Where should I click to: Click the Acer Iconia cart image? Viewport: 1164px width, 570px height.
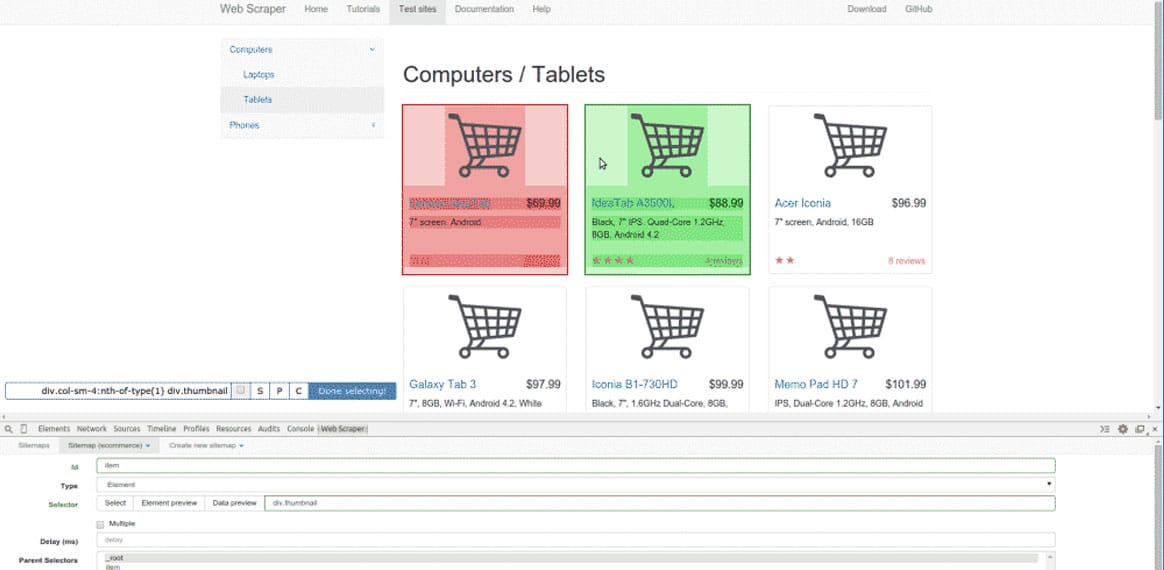click(850, 145)
